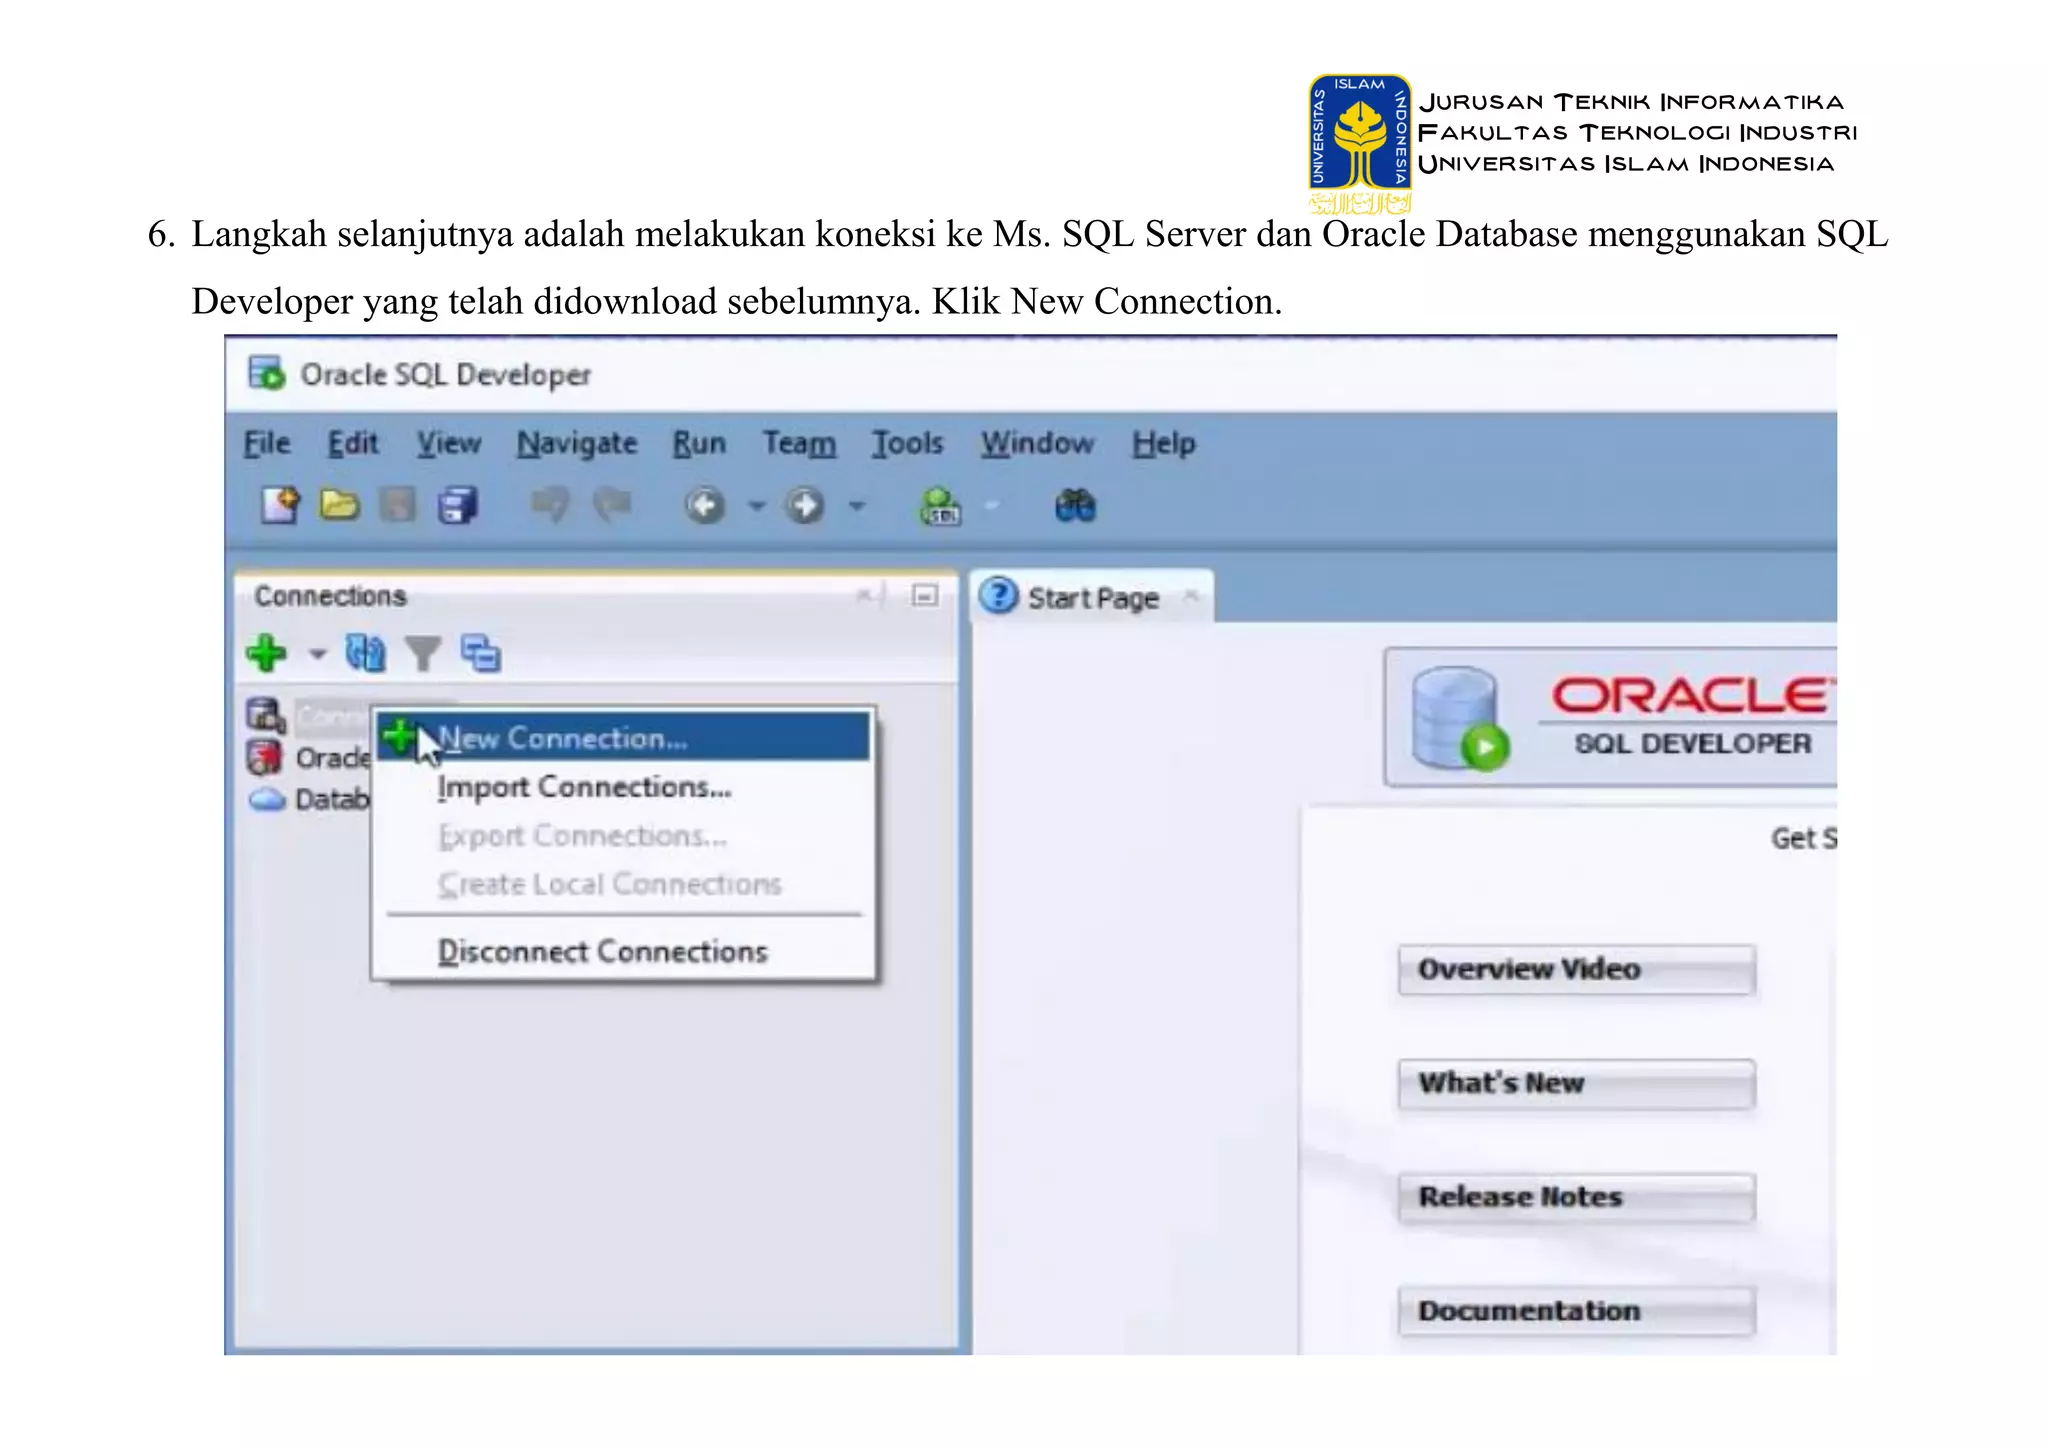This screenshot has width=2048, height=1448.
Task: Open the Navigate menu
Action: click(x=577, y=442)
